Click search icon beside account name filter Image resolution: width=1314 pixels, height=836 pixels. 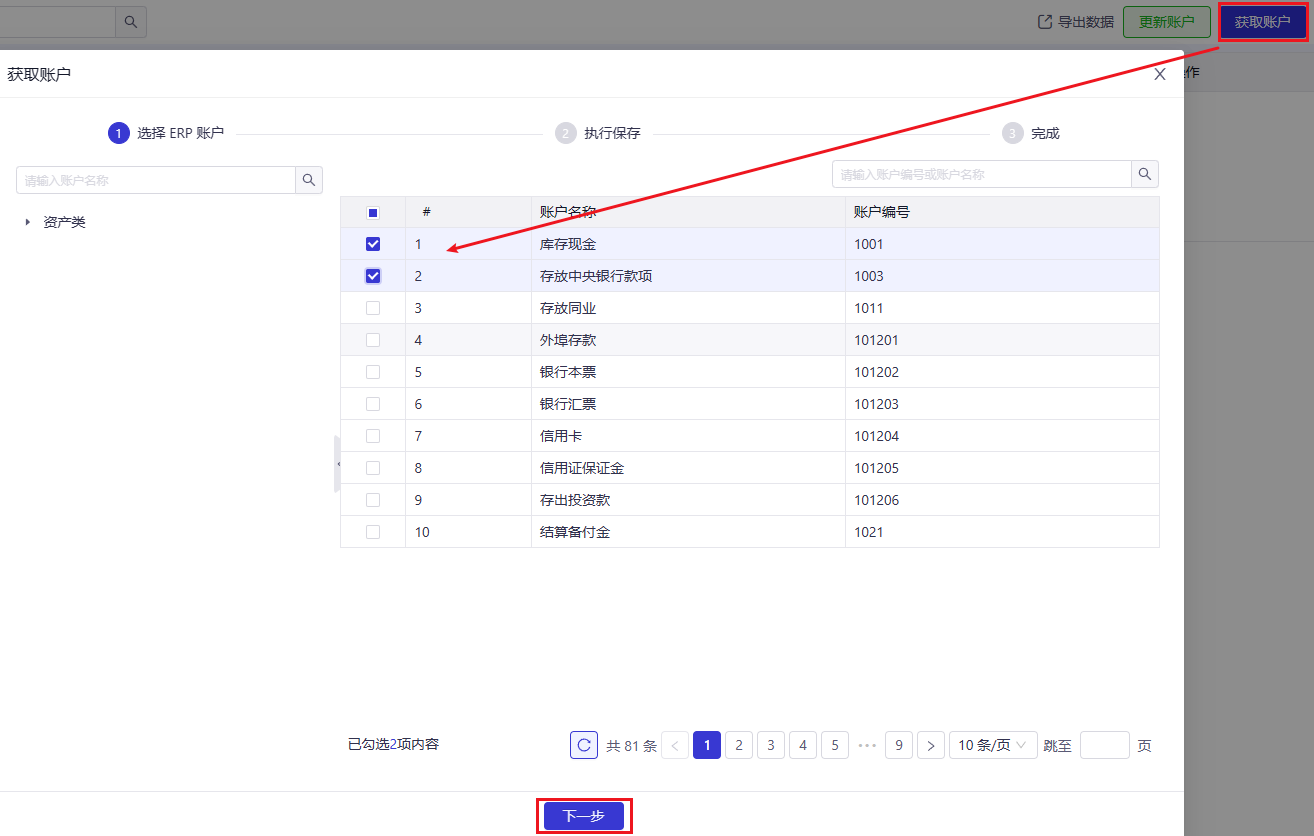tap(309, 180)
